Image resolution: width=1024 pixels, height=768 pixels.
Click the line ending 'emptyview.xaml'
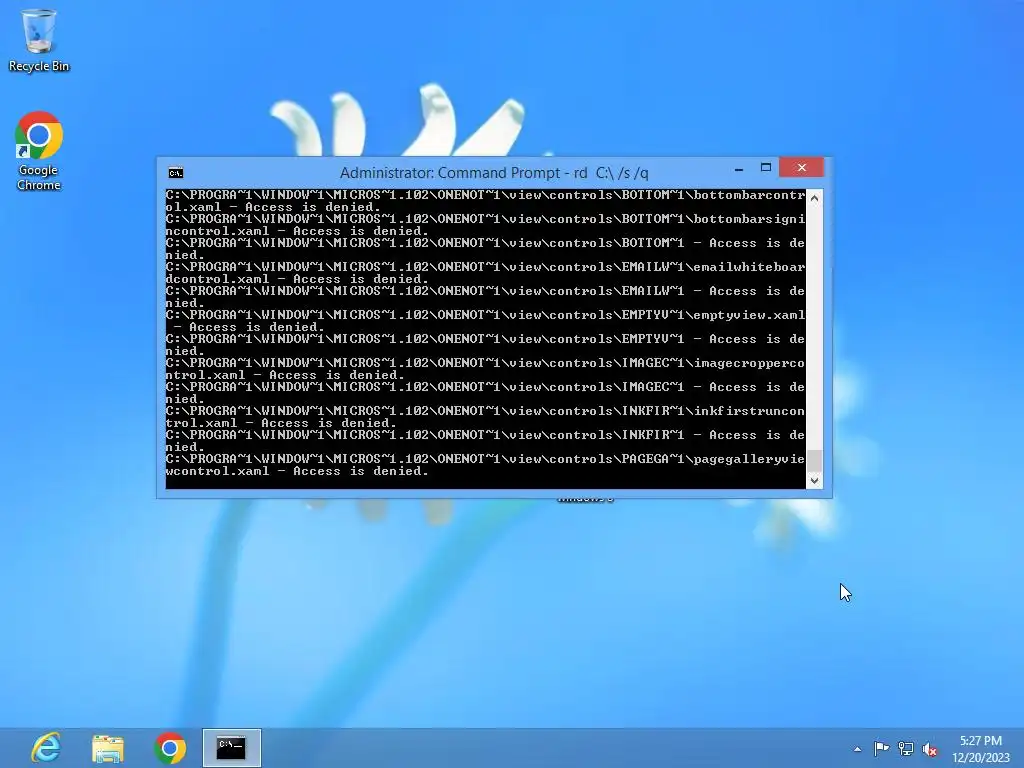485,315
